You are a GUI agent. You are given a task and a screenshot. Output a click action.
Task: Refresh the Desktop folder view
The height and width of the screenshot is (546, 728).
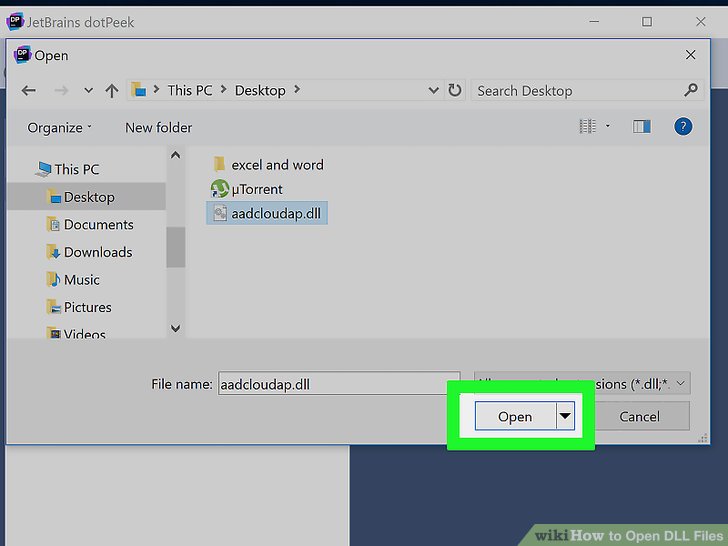click(455, 90)
